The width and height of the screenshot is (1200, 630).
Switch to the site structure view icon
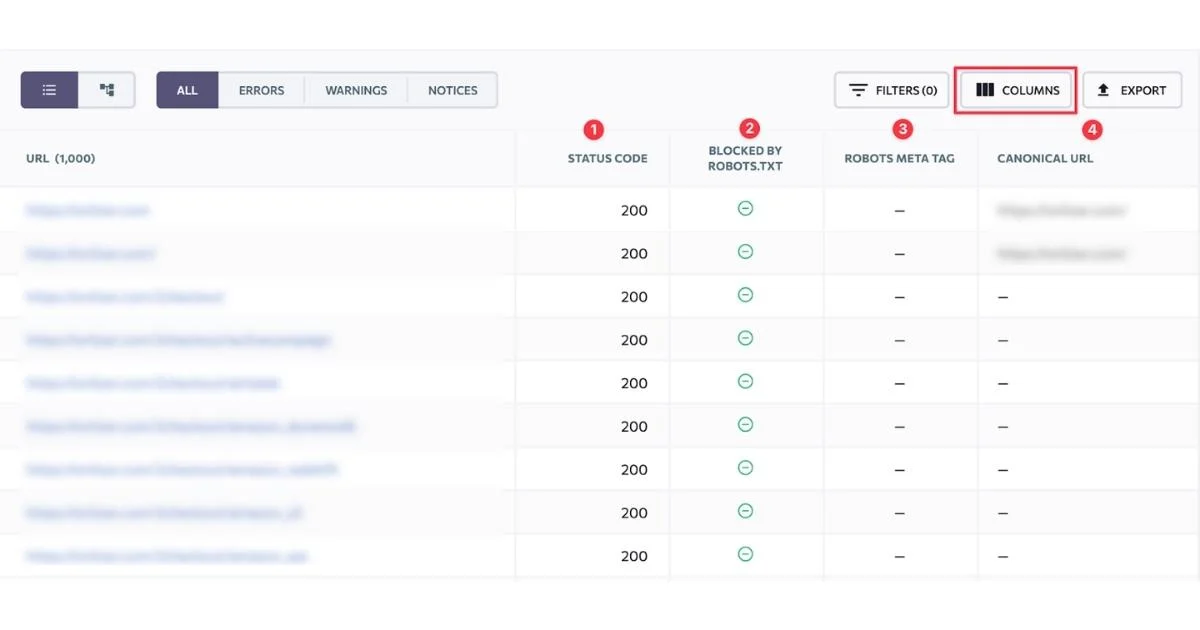pos(106,89)
